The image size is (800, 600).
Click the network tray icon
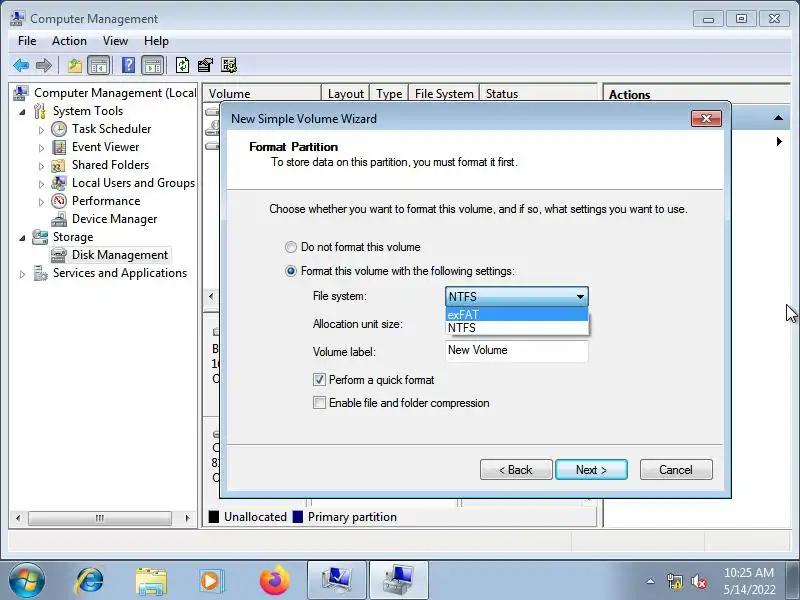674,582
